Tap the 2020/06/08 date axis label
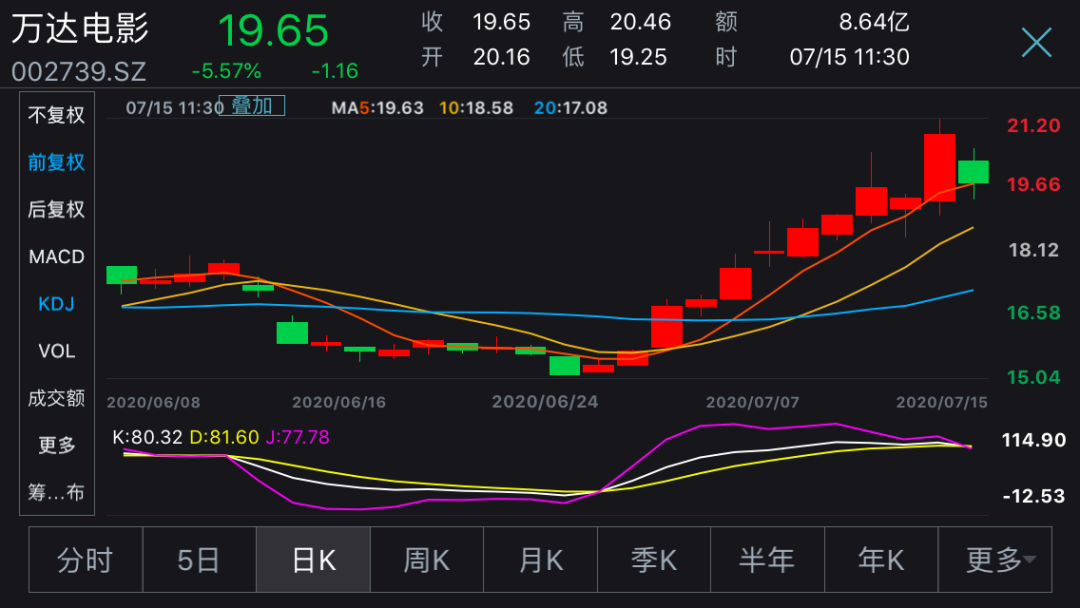The width and height of the screenshot is (1080, 608). click(154, 402)
